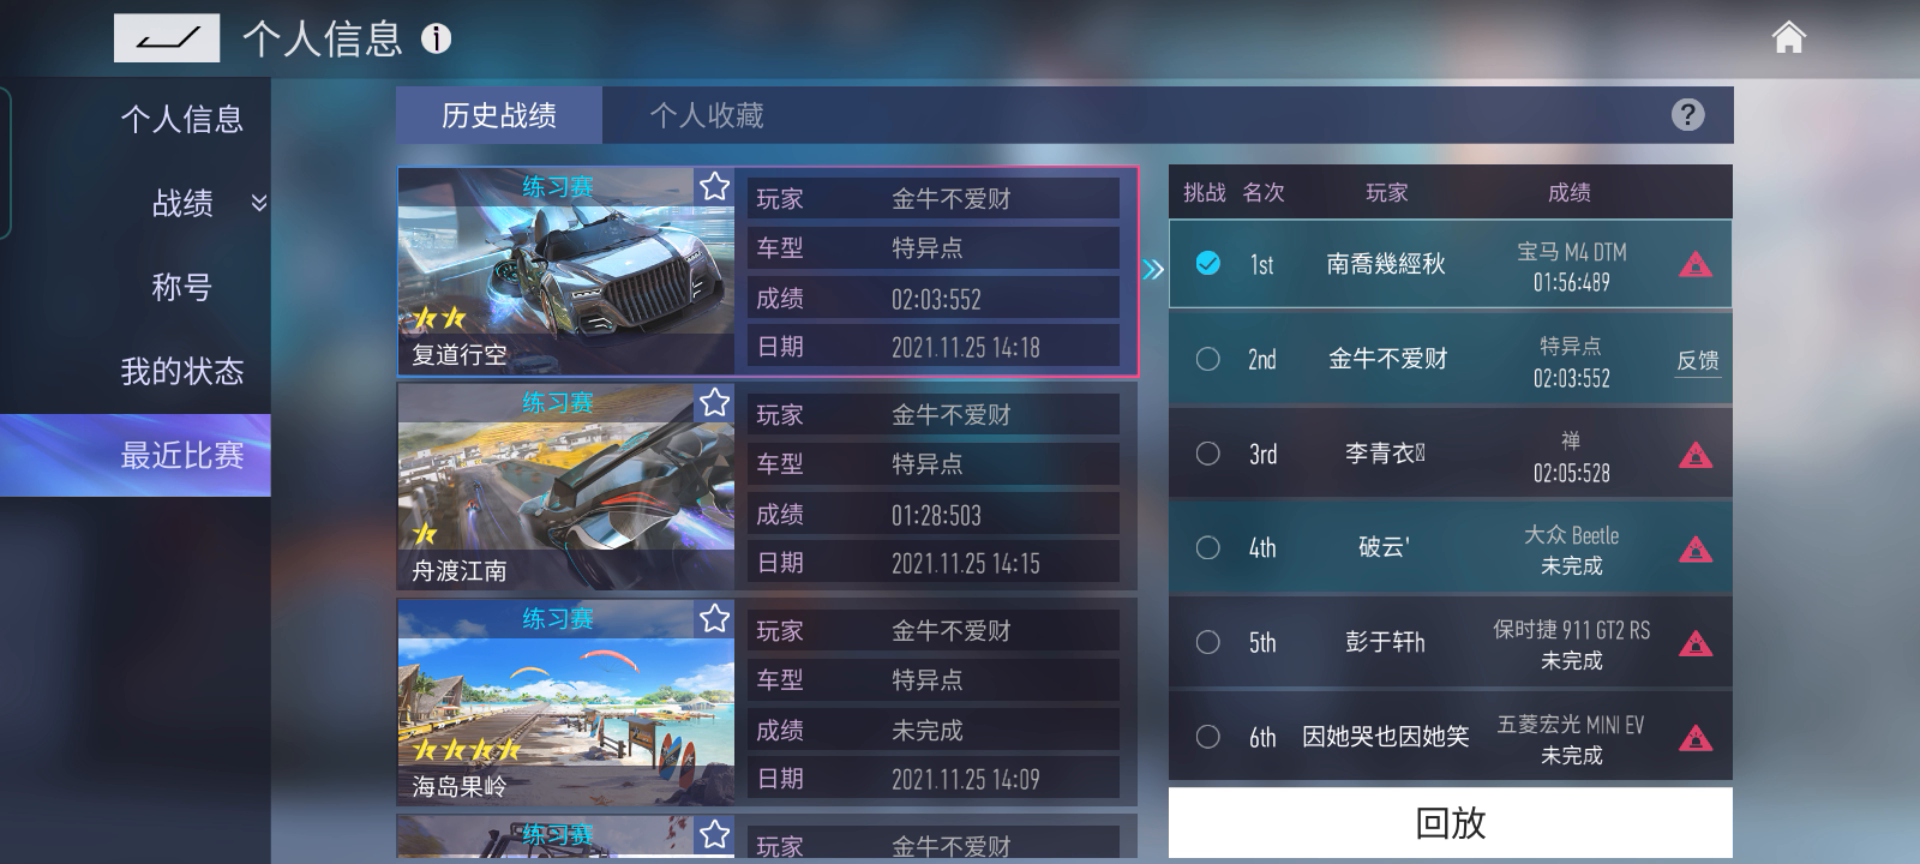Favorite the 海岛果岭 race with its star
The image size is (1920, 864).
[x=714, y=619]
